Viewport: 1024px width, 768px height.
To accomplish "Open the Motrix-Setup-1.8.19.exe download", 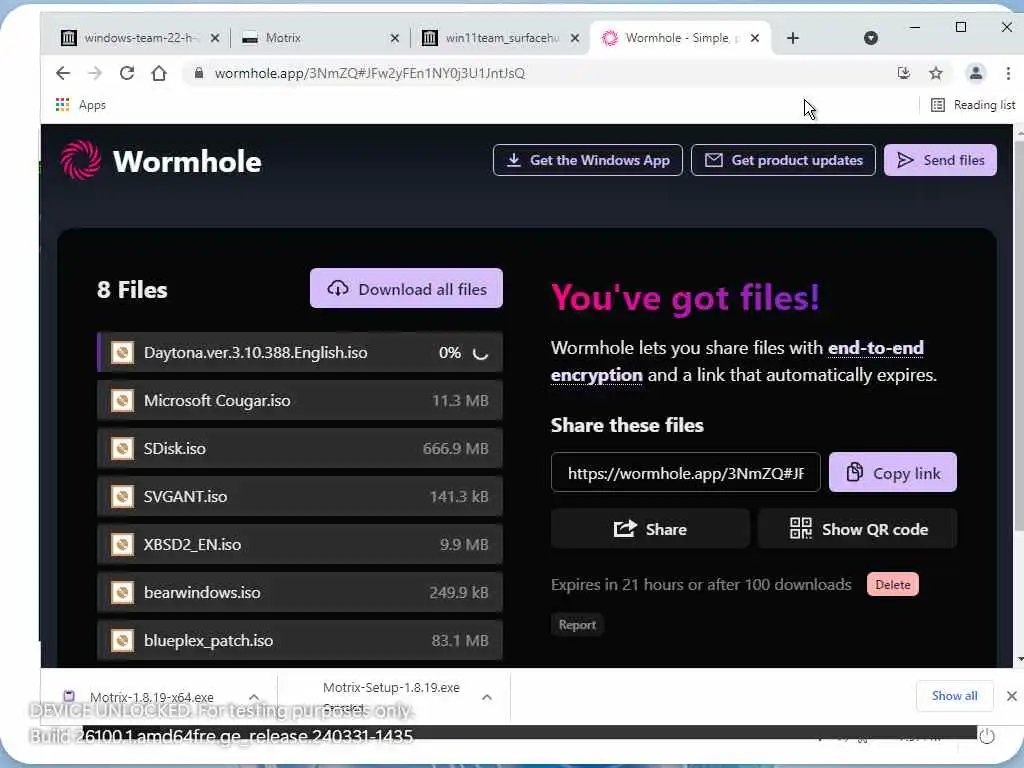I will (391, 688).
